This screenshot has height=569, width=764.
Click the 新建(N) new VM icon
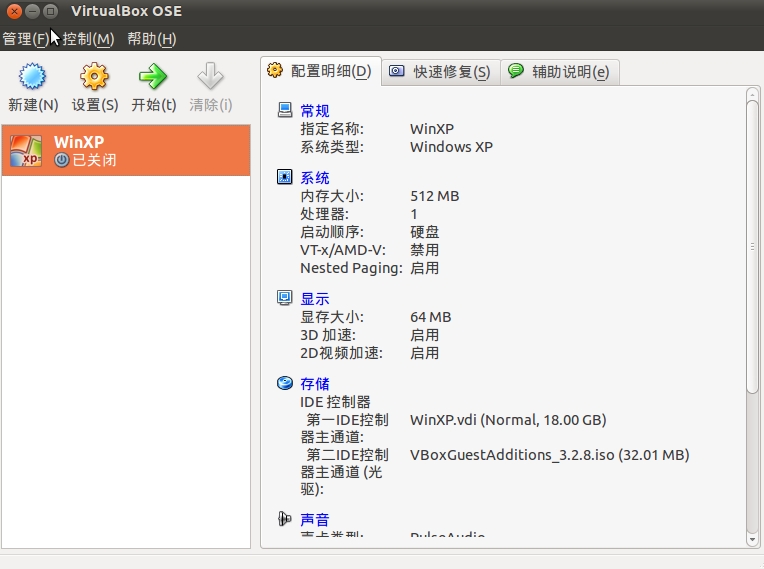coord(33,76)
